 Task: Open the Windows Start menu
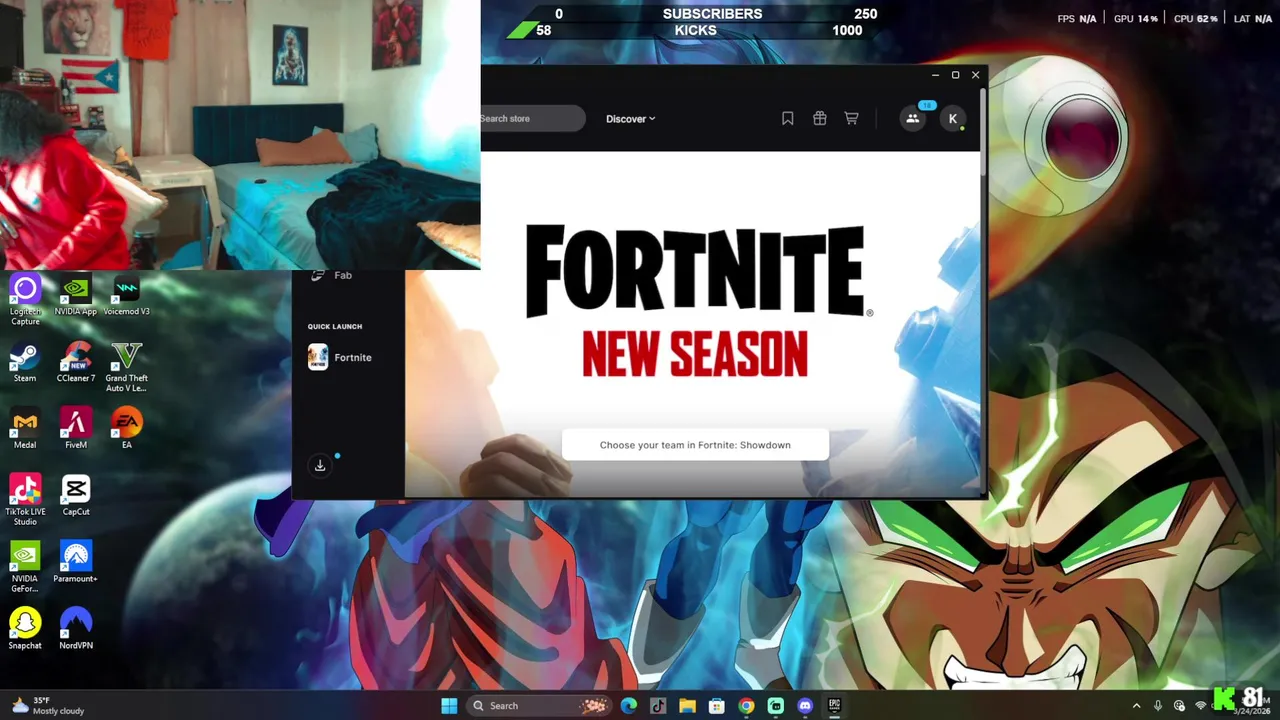449,706
